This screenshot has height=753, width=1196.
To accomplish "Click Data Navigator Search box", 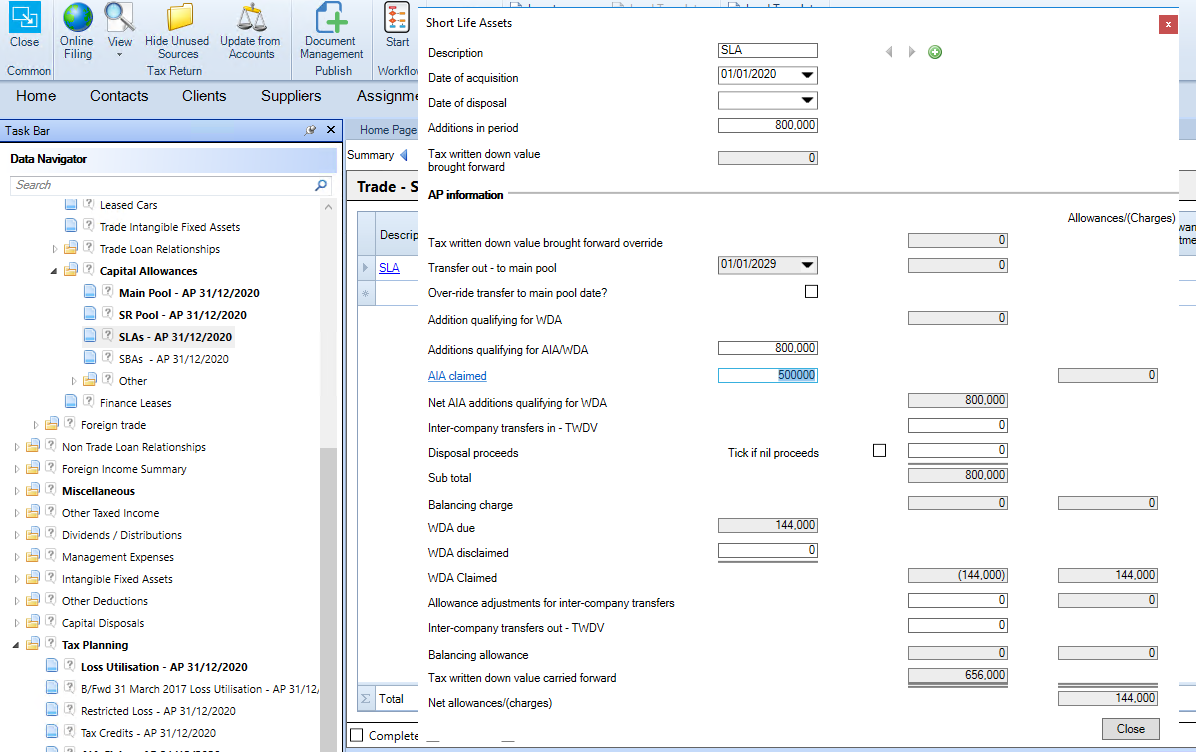I will [x=164, y=185].
